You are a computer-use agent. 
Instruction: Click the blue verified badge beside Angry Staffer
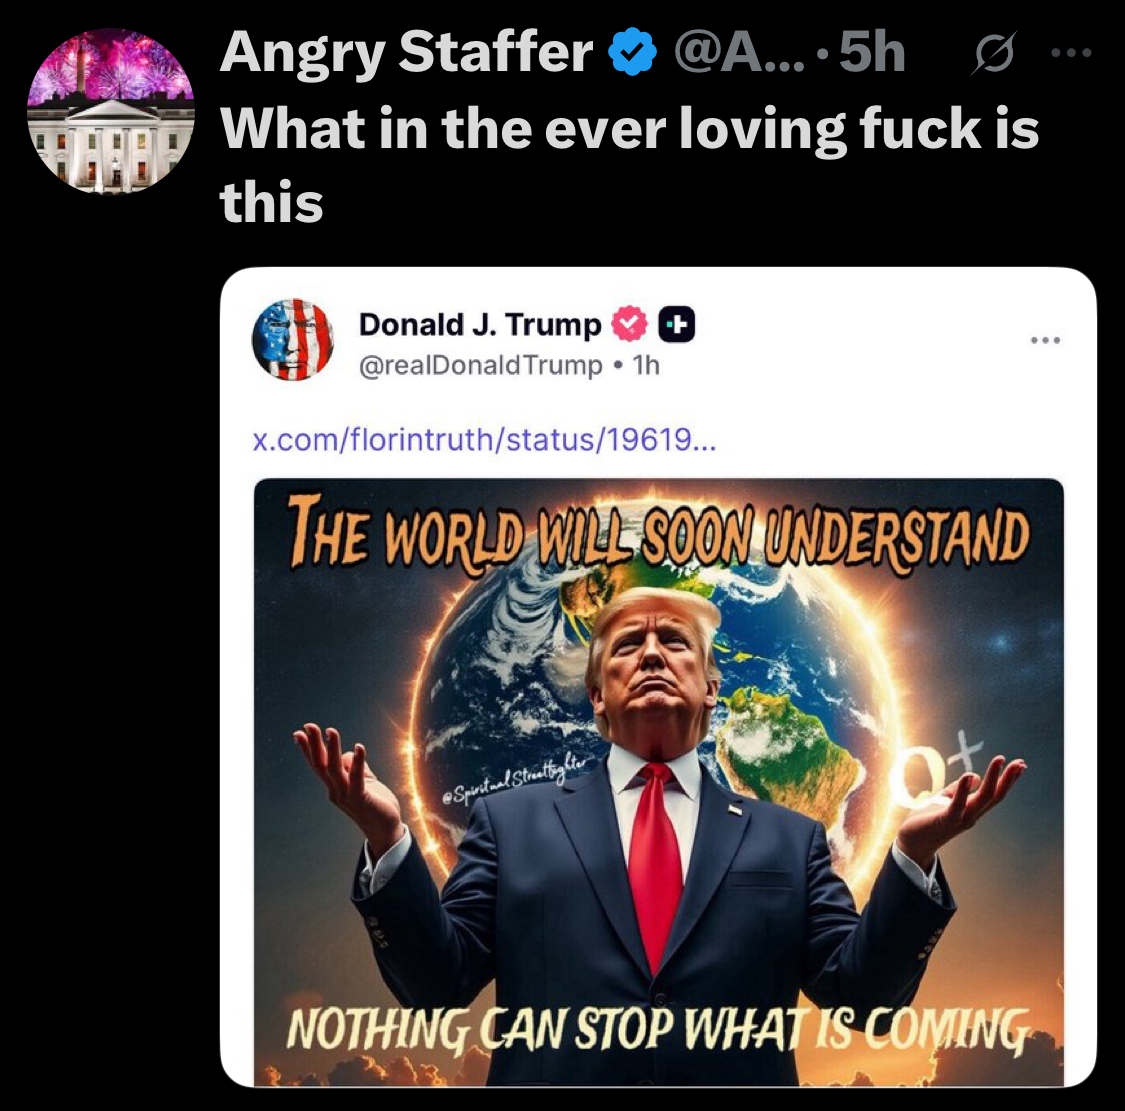pyautogui.click(x=632, y=52)
